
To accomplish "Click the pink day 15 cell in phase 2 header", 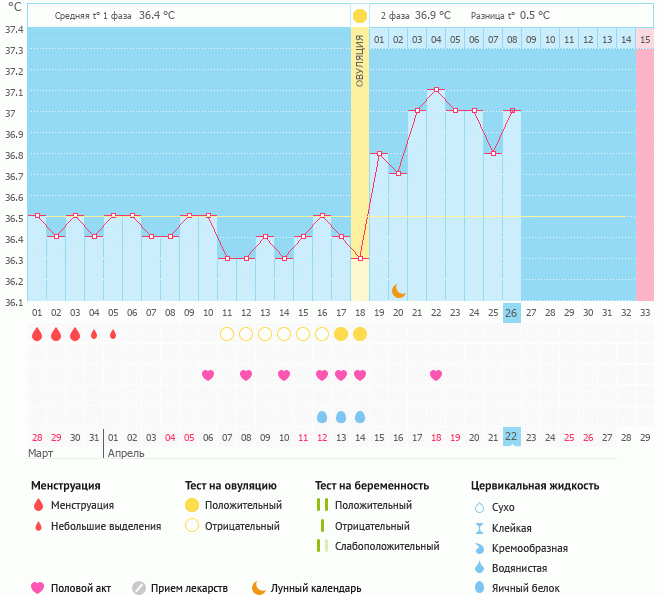I will pos(645,39).
